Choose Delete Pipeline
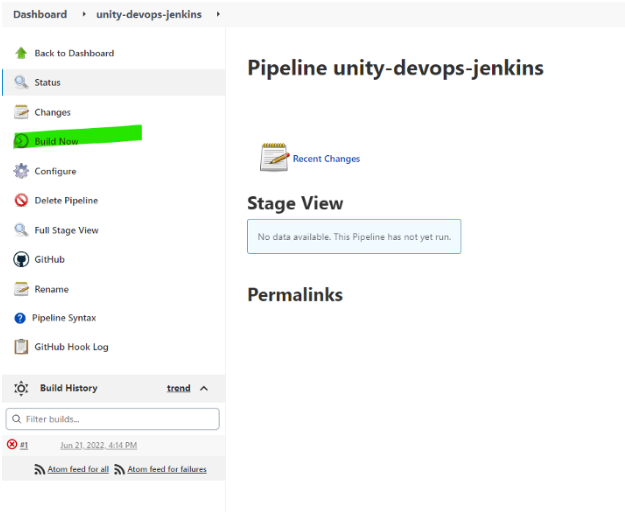 click(x=66, y=200)
